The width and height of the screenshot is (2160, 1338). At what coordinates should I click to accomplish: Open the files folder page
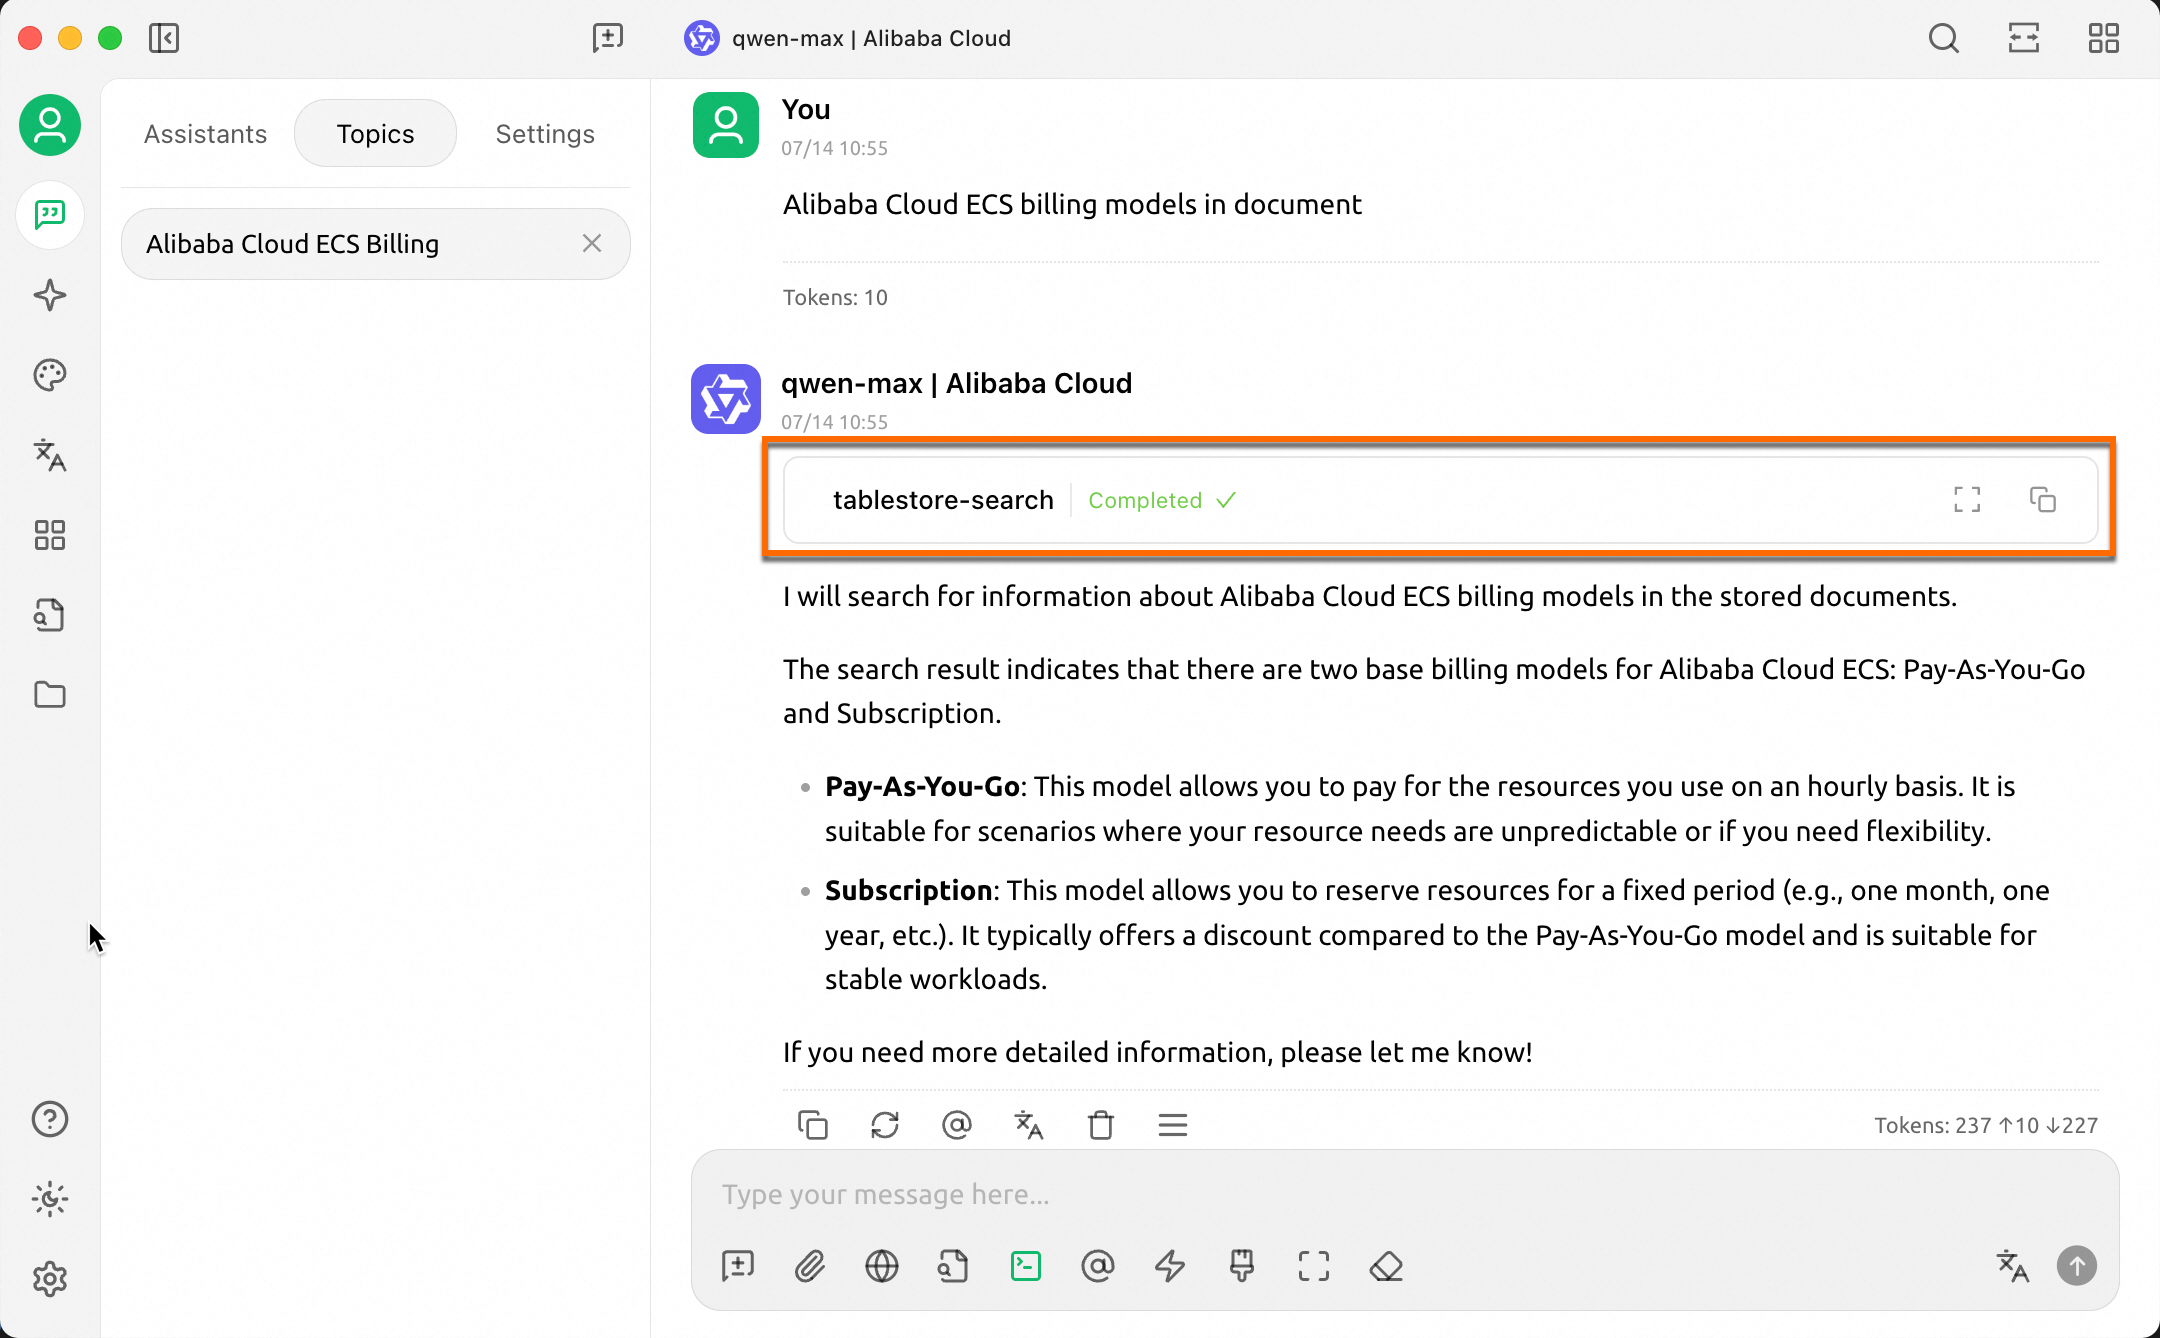click(x=50, y=695)
